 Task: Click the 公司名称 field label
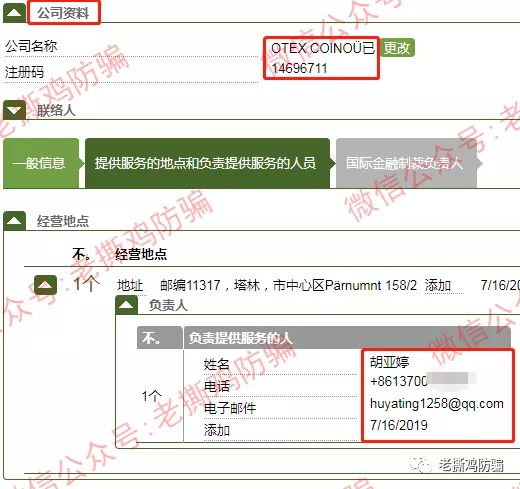click(x=31, y=46)
